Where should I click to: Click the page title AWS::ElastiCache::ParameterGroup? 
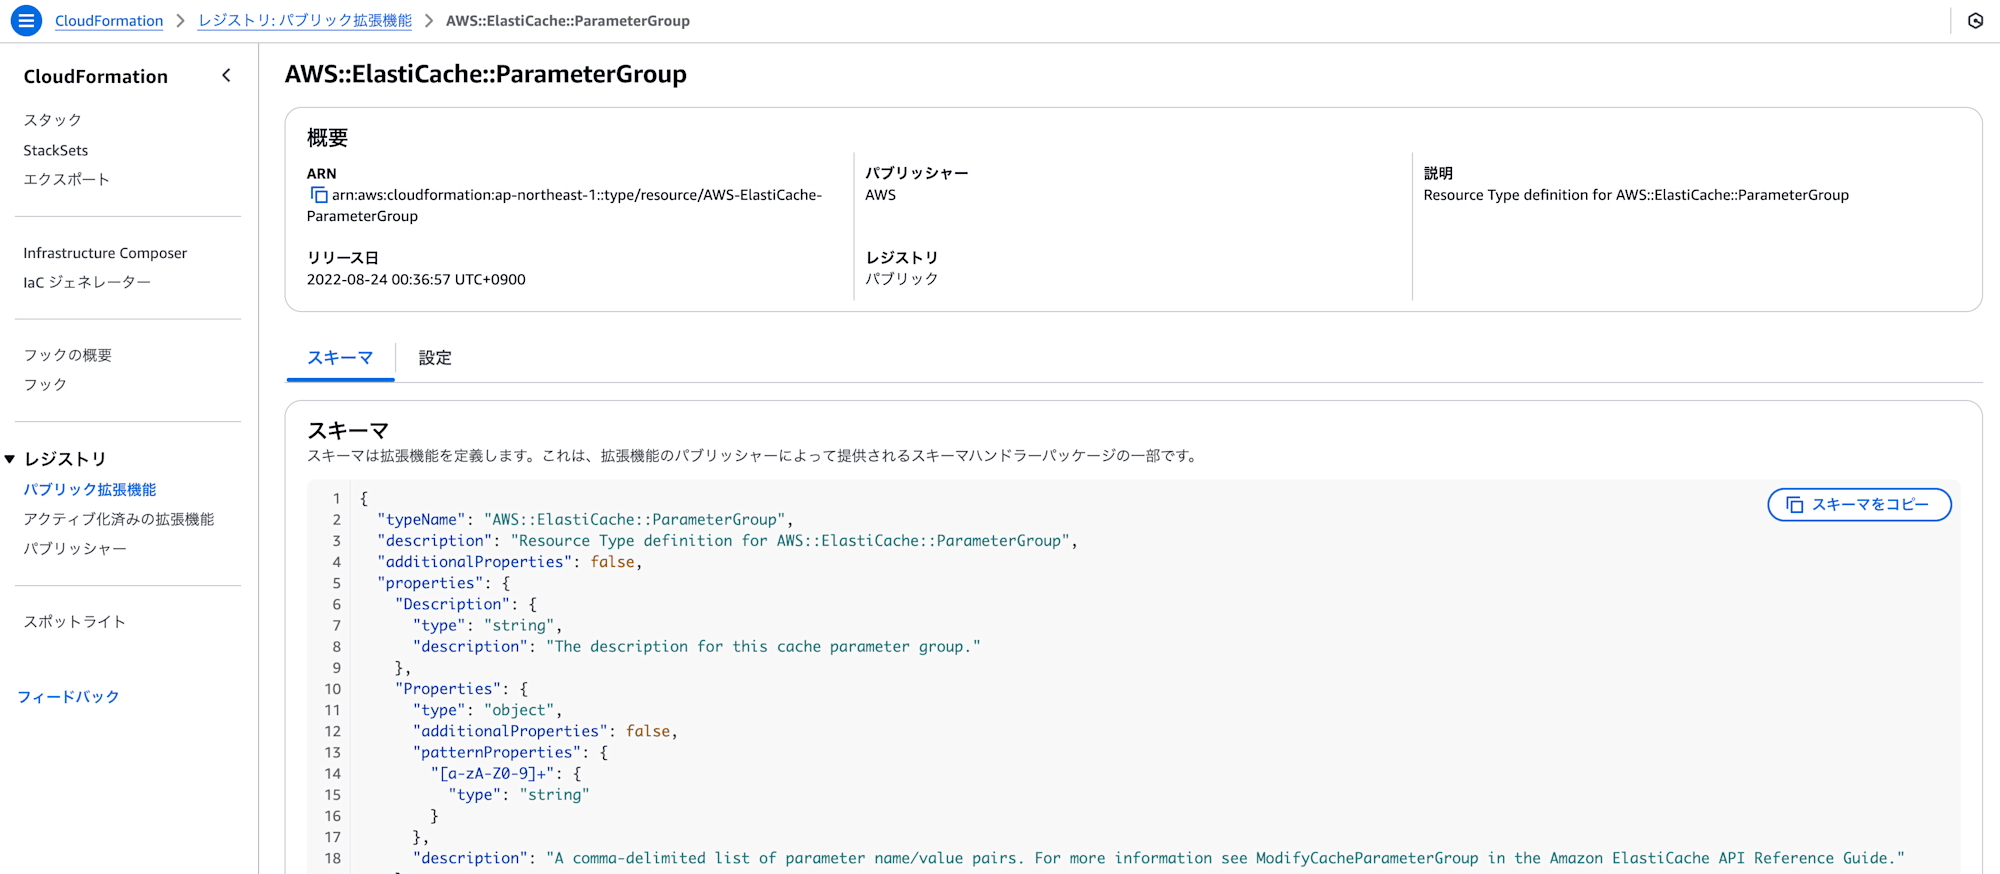click(x=486, y=74)
